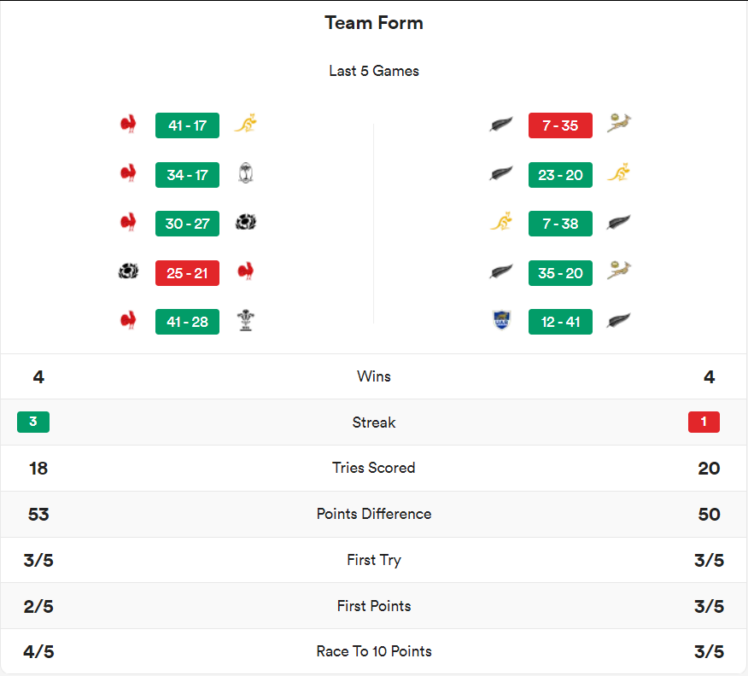Click the kangaroo icon left of 7 - 38
748x676 pixels.
click(502, 223)
